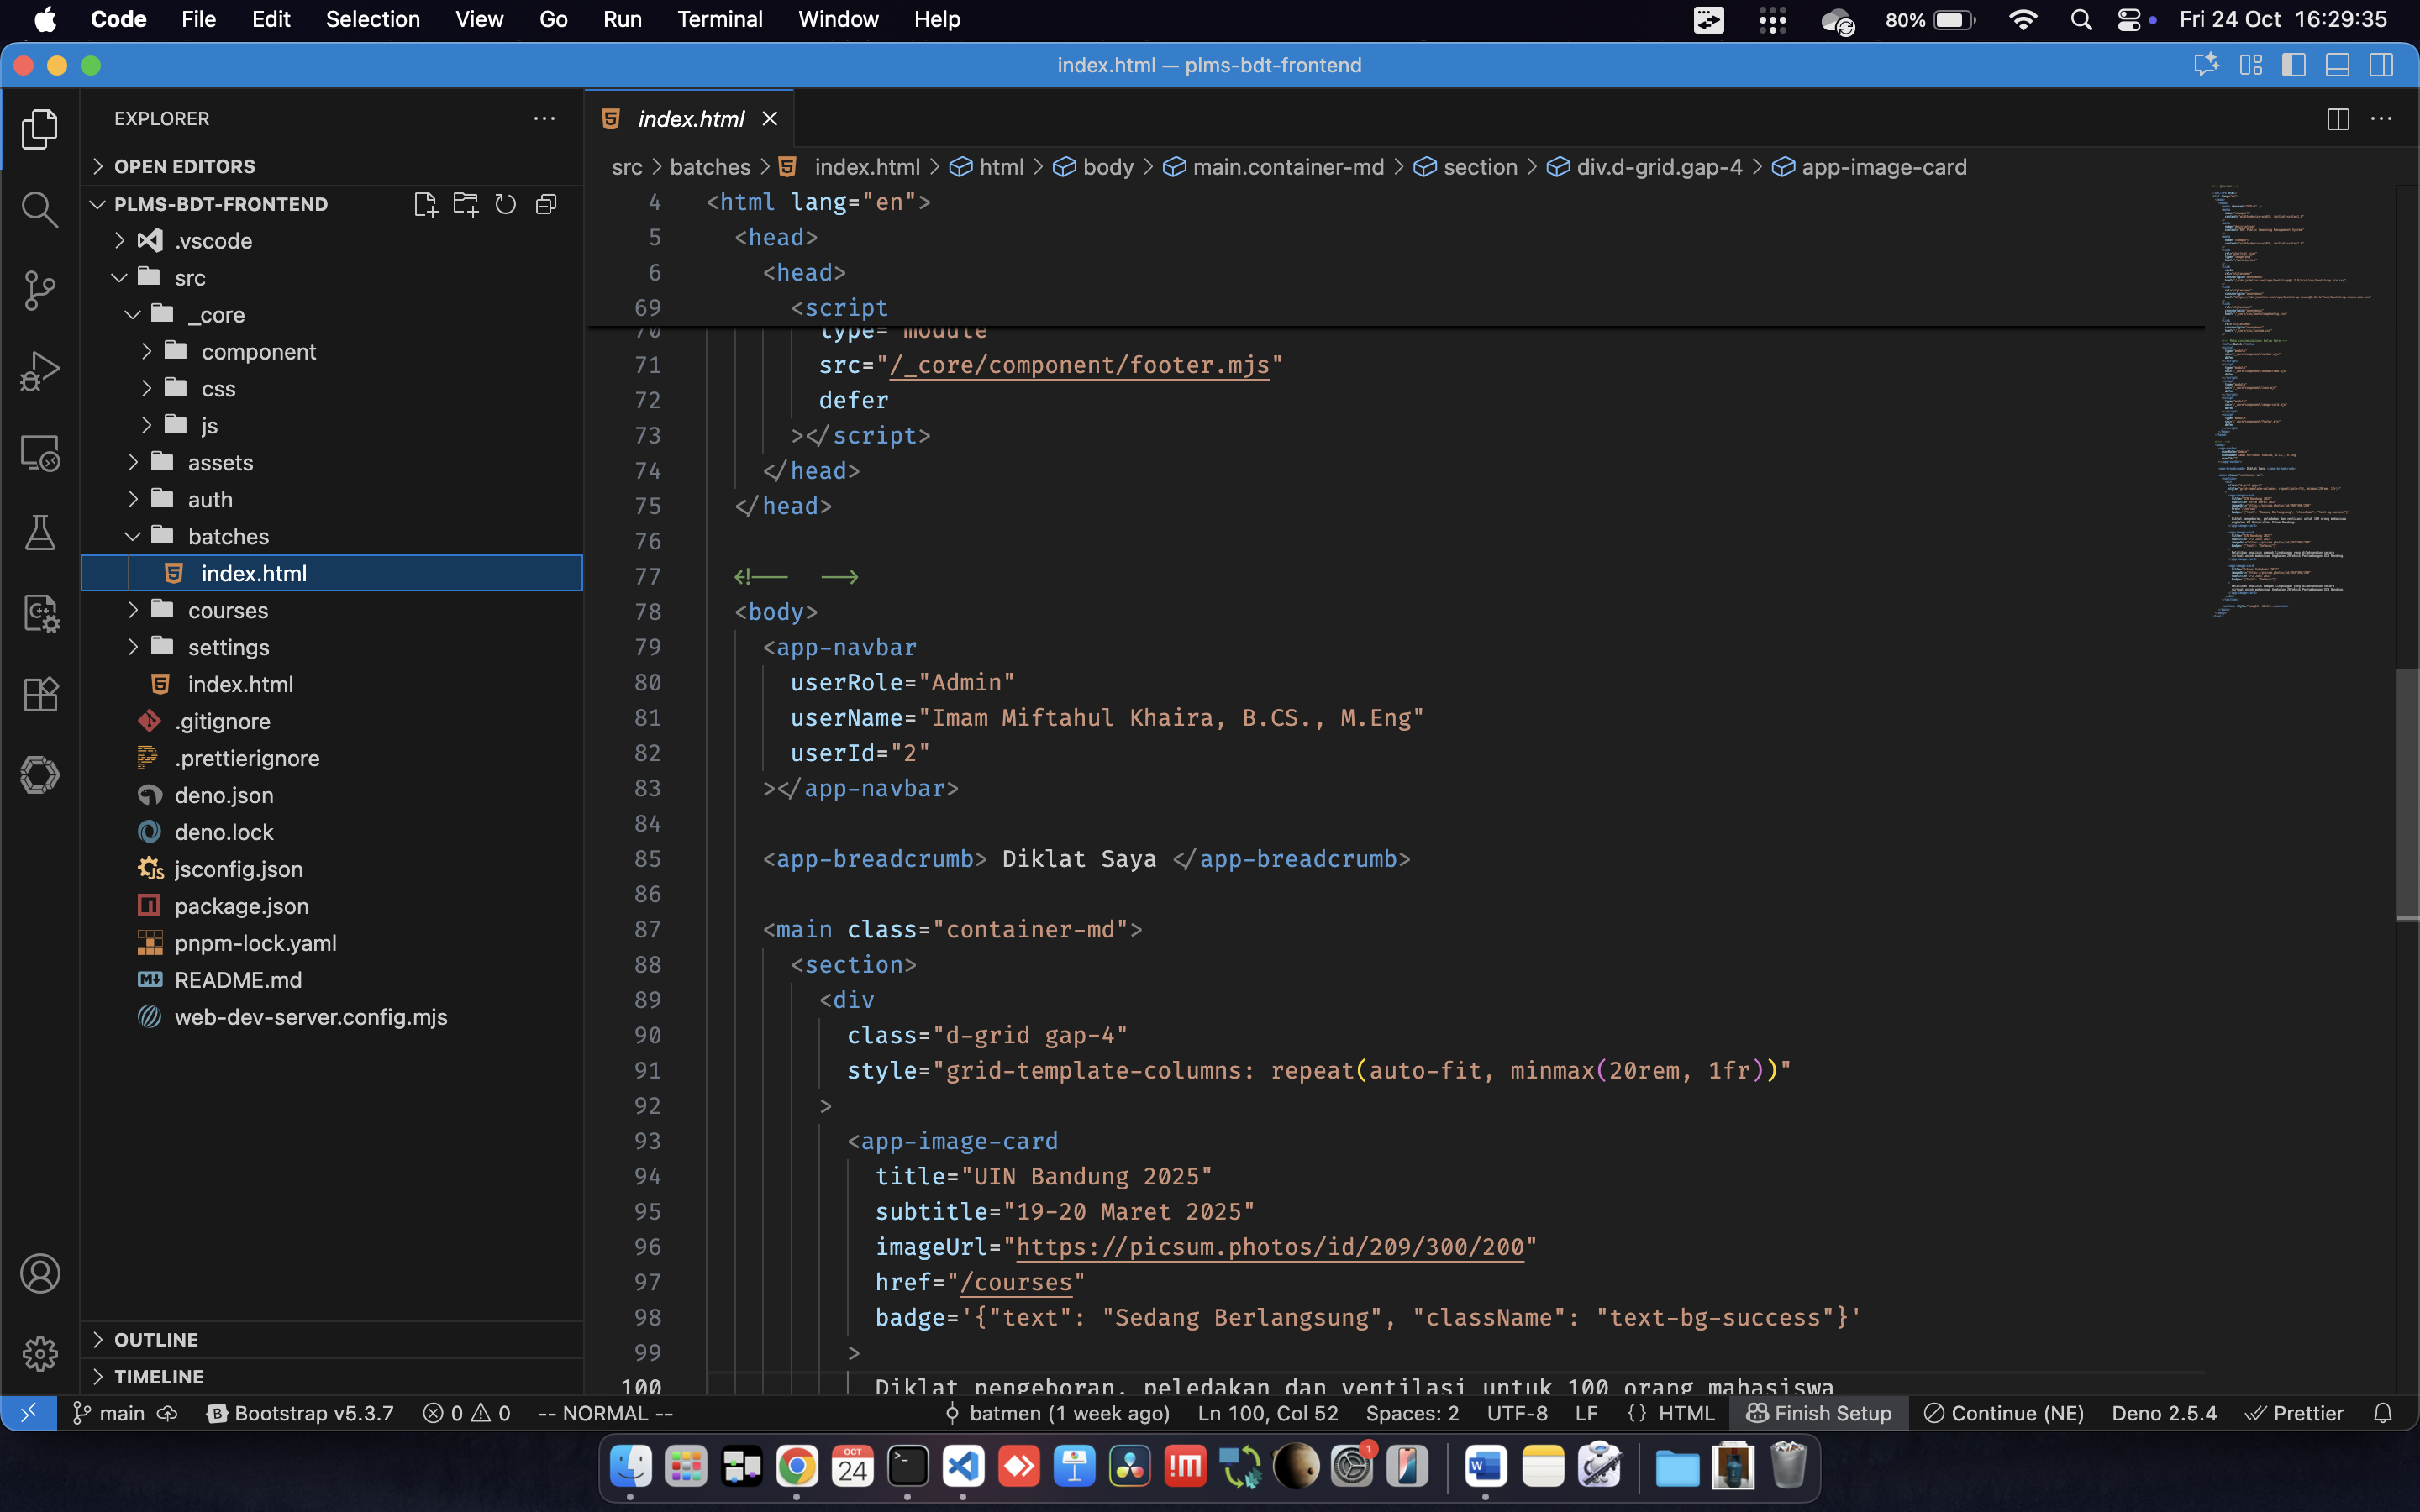
Task: Open the Run and Debug view
Action: pyautogui.click(x=39, y=371)
